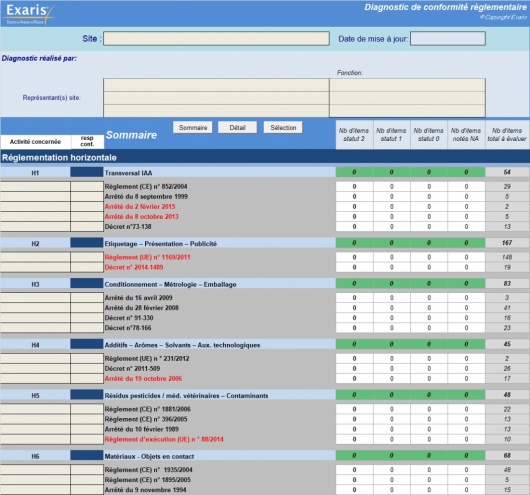Select the H1 Transversal IAA header row

[x=265, y=172]
